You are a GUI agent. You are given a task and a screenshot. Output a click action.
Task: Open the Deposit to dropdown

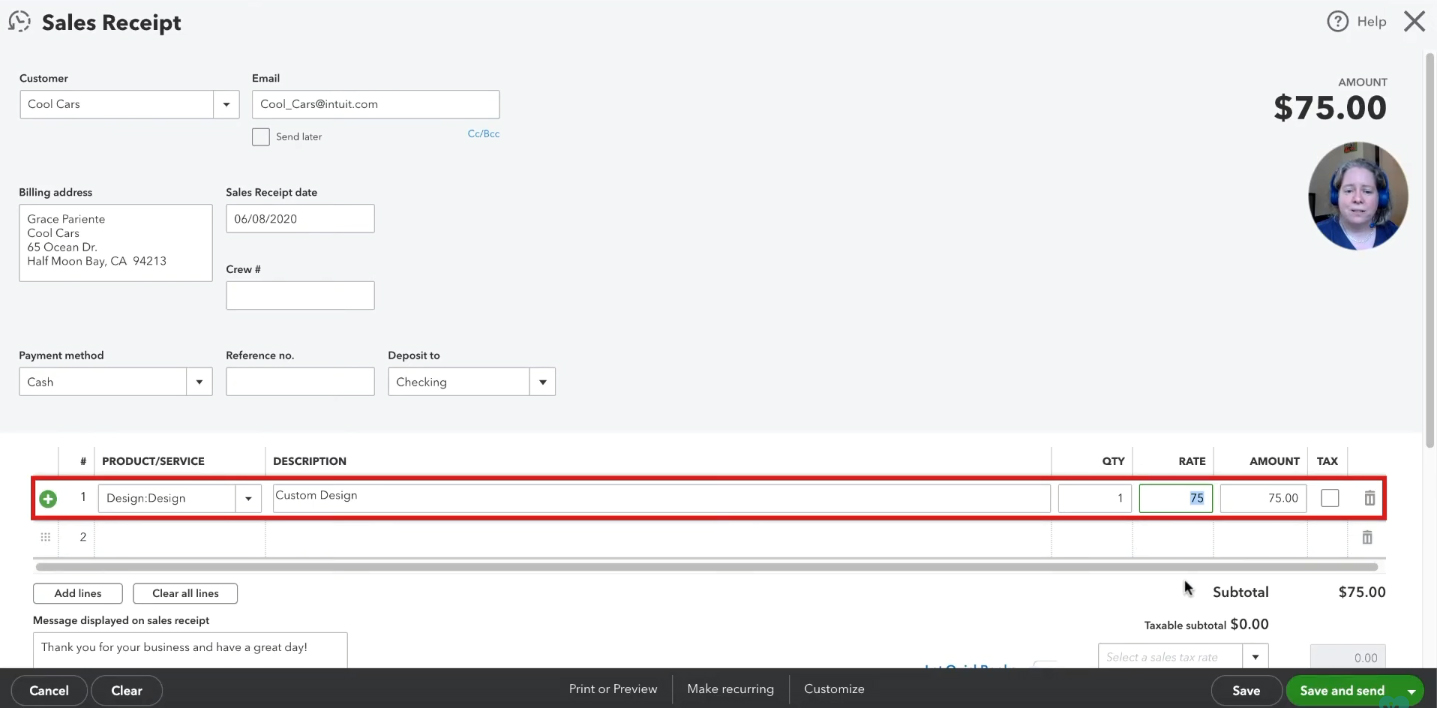pyautogui.click(x=542, y=382)
